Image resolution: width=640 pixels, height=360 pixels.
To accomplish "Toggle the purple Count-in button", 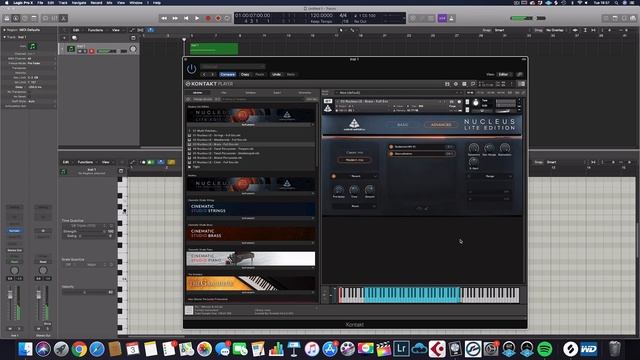I will pos(442,18).
